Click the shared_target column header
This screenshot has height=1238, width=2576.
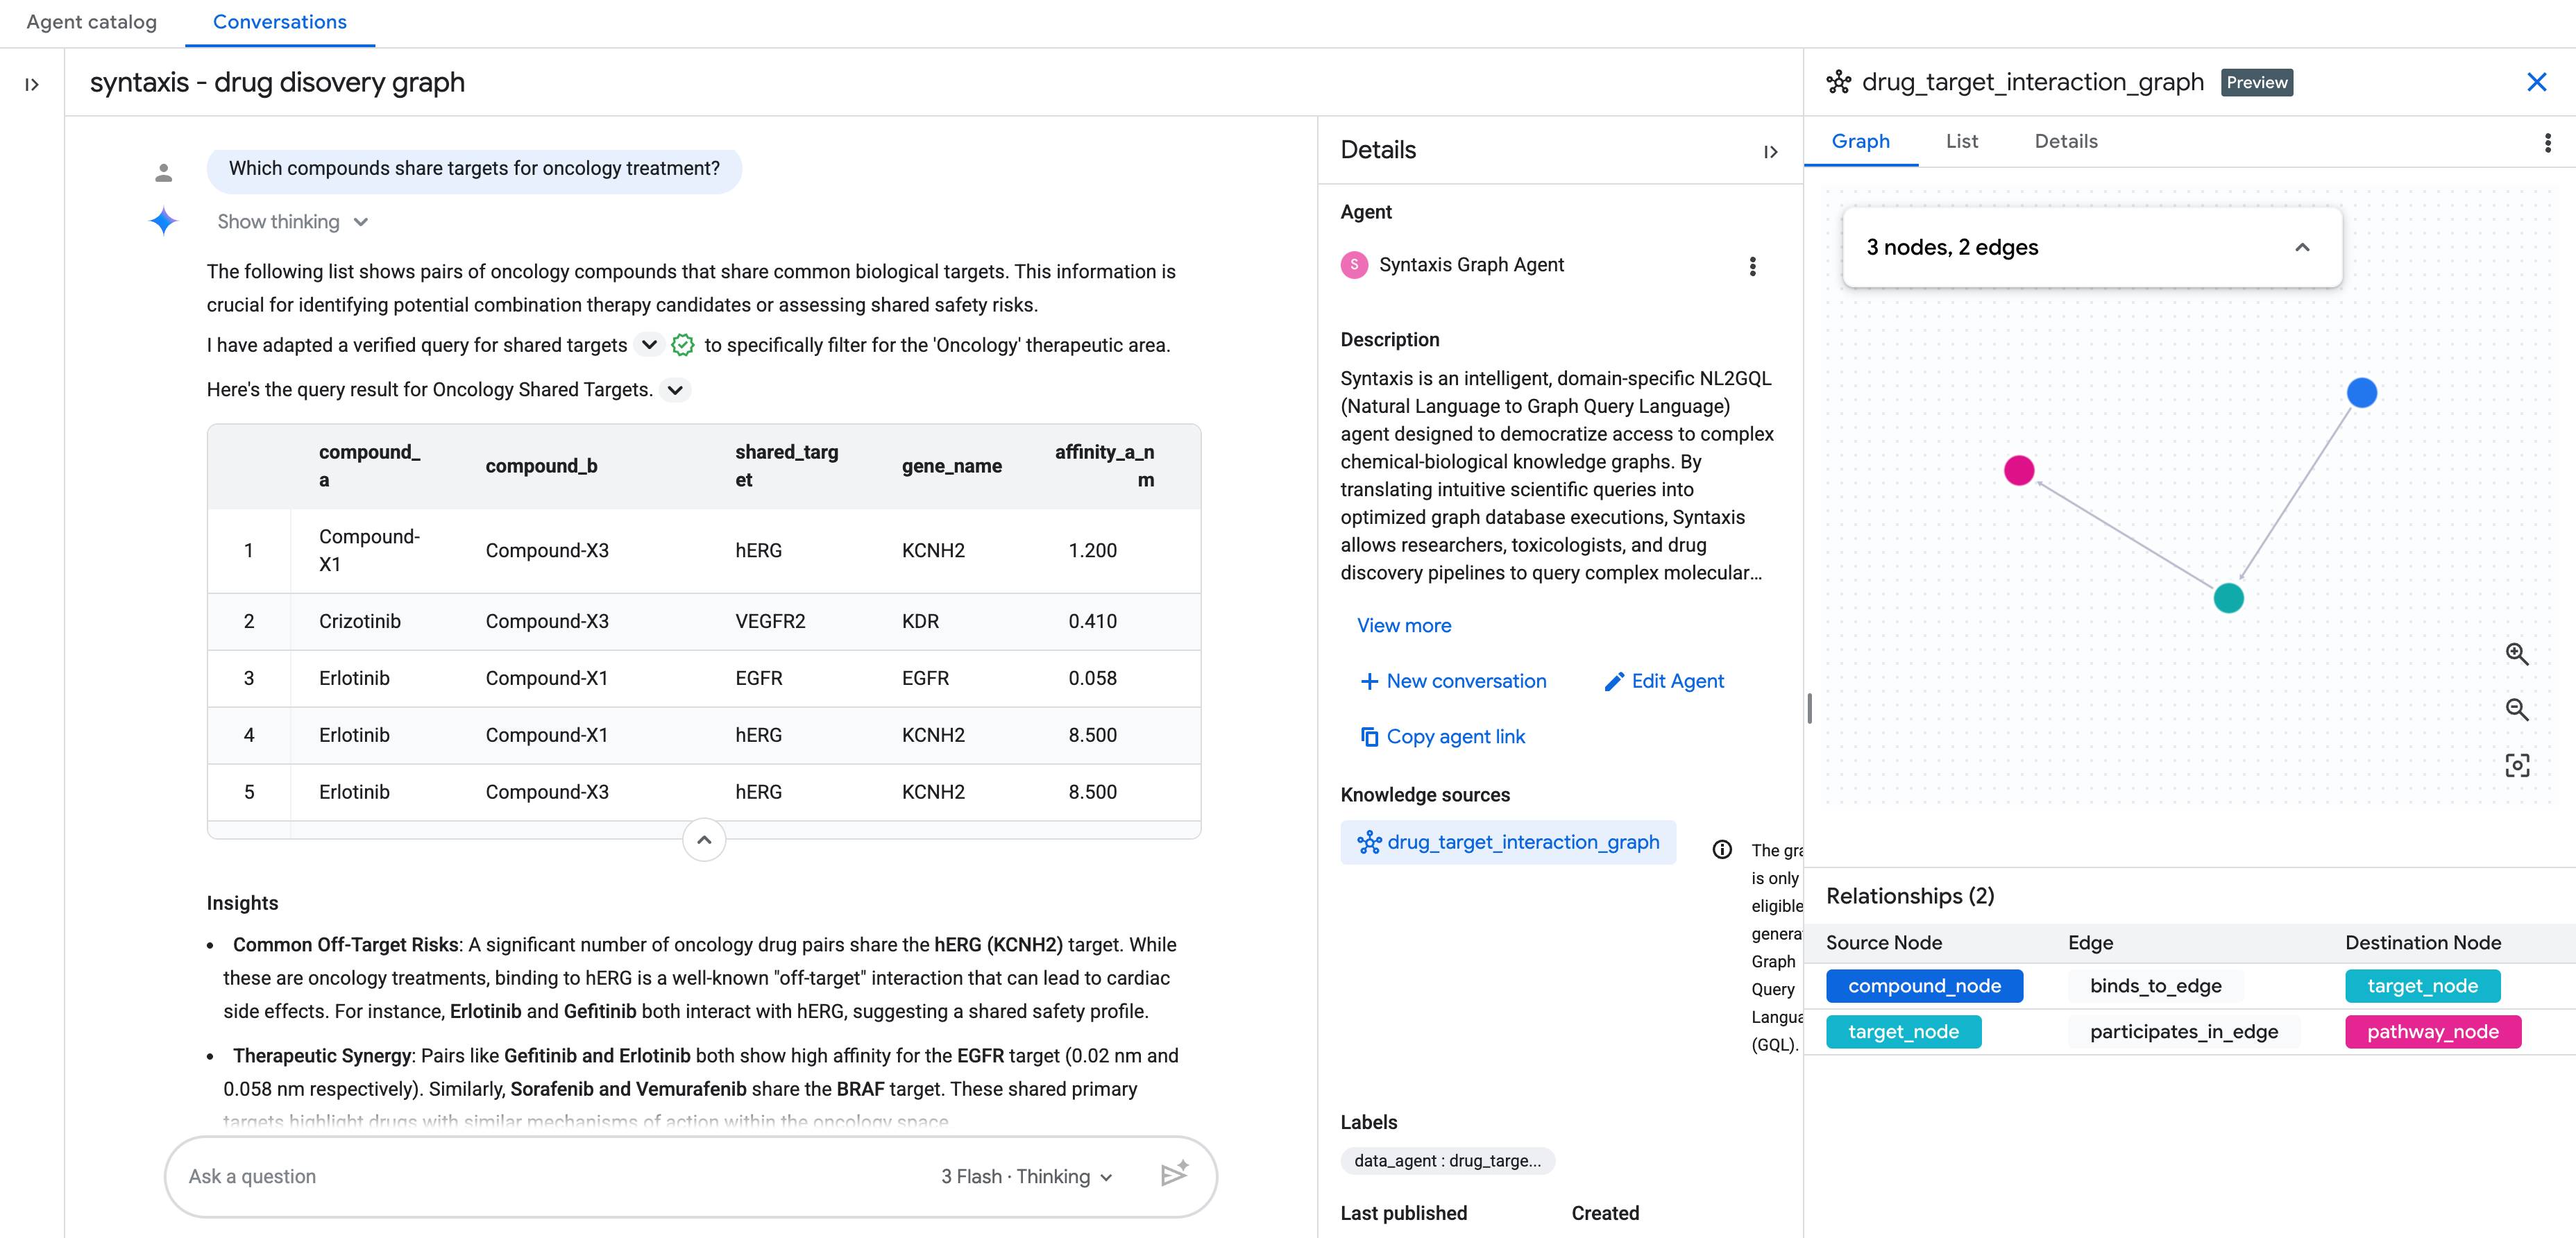point(786,466)
